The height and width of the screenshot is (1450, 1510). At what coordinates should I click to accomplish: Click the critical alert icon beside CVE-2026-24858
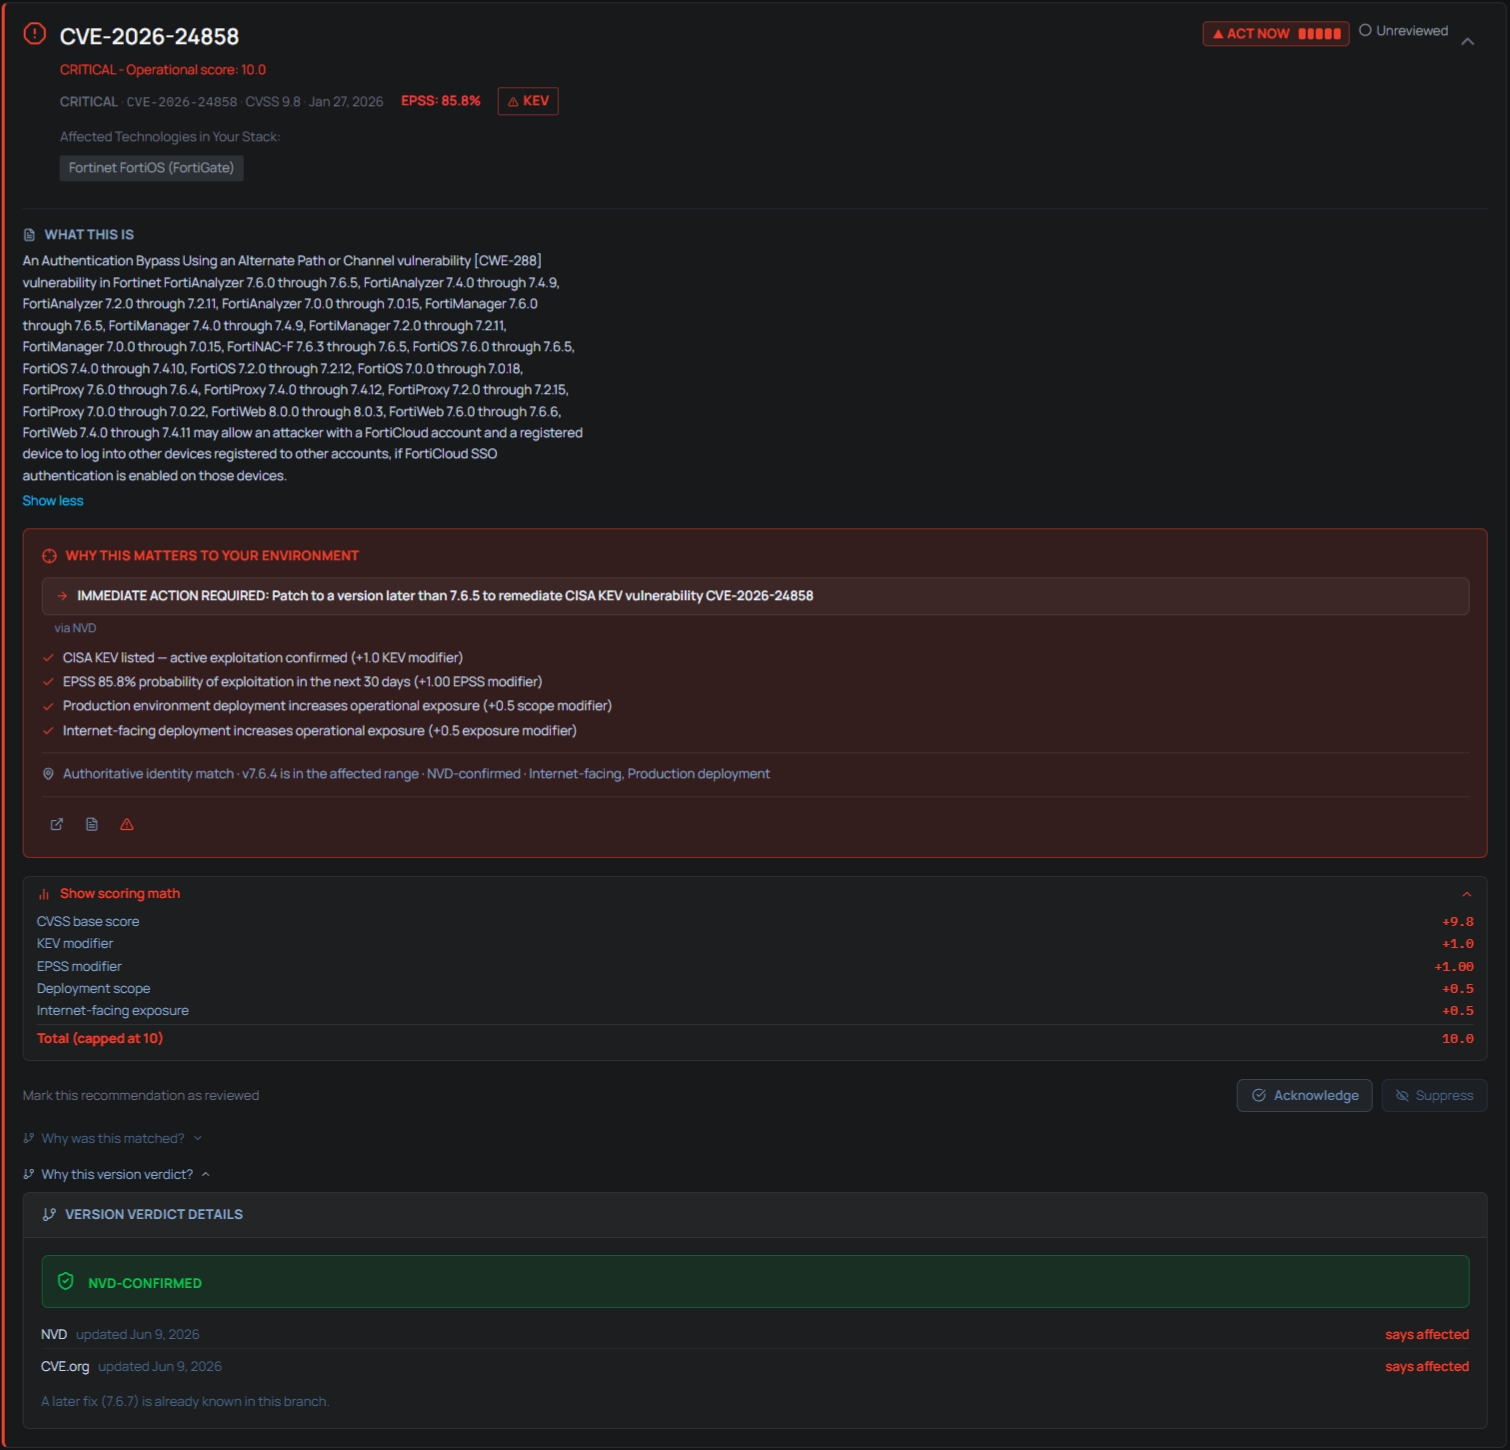[35, 34]
